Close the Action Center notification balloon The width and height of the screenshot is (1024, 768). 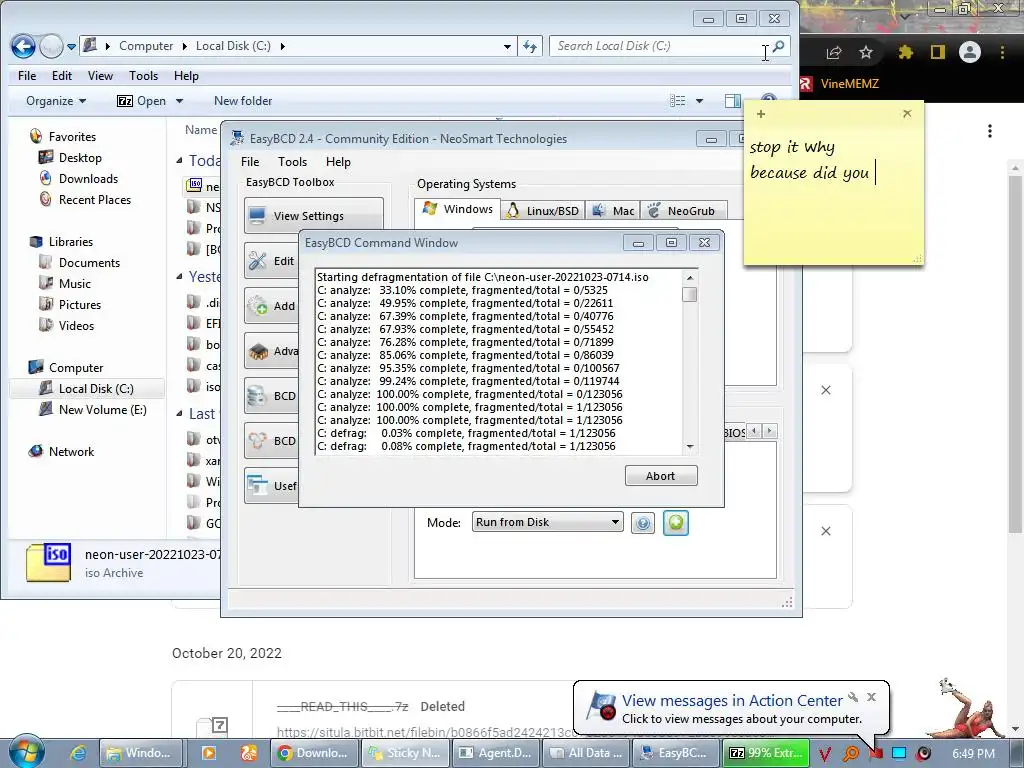pyautogui.click(x=871, y=697)
